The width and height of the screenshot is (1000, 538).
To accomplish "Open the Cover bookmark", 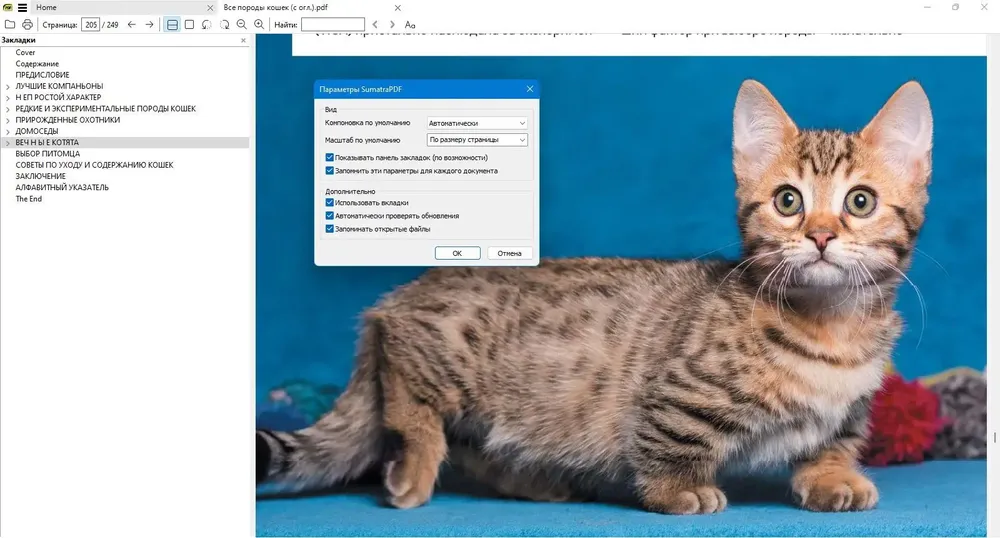I will pyautogui.click(x=26, y=52).
